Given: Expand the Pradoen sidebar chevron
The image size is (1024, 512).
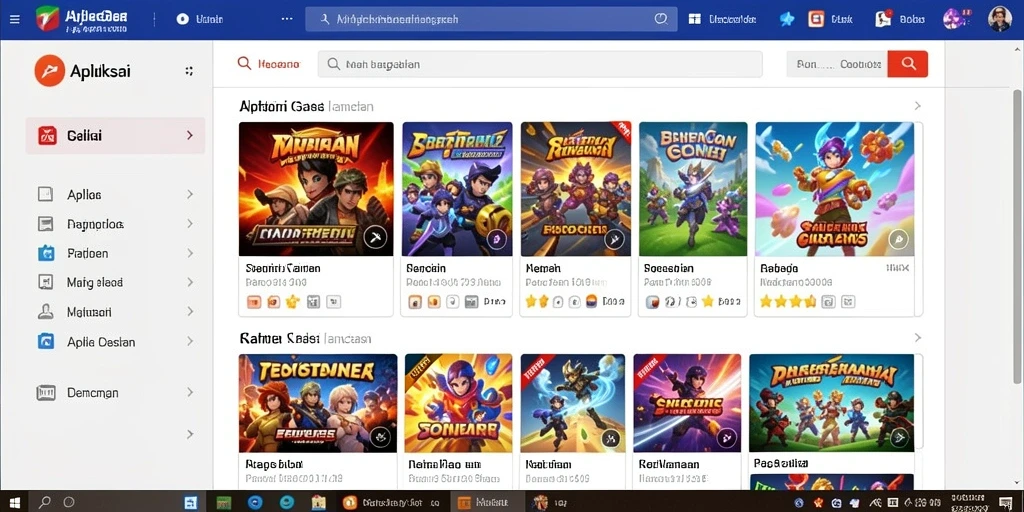Looking at the screenshot, I should 190,253.
